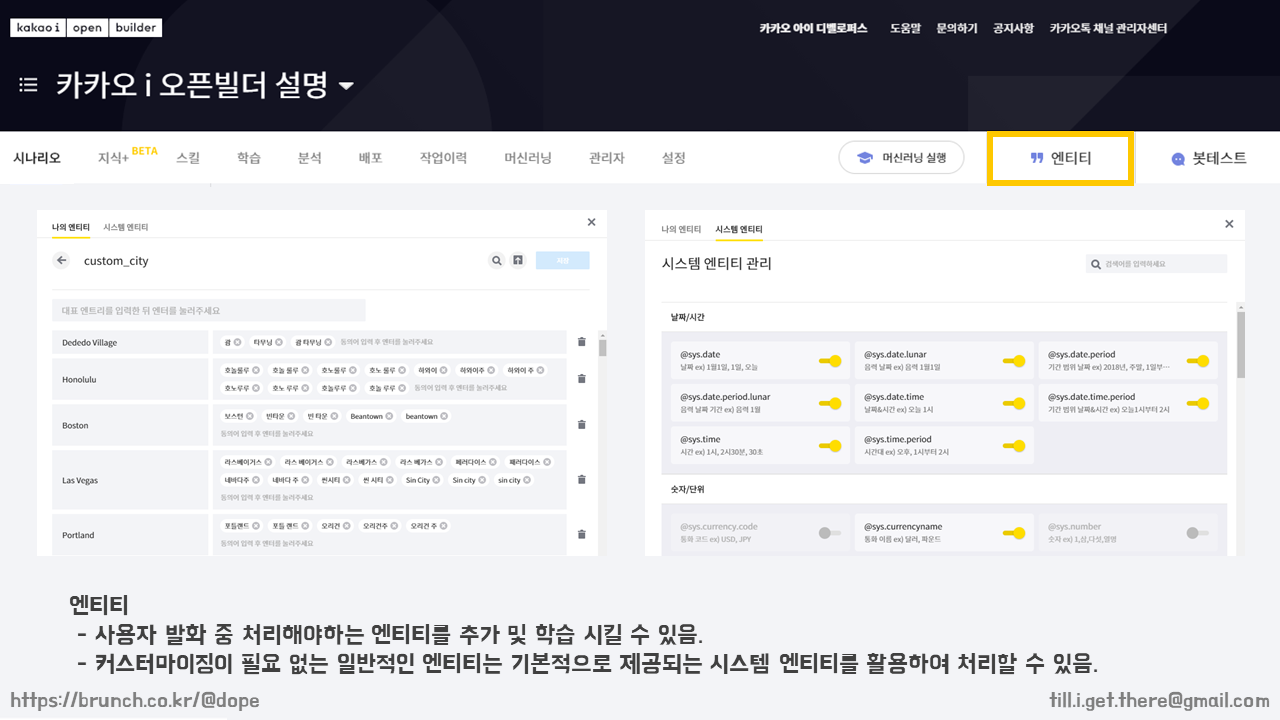Open the 엔티티 button

pyautogui.click(x=1060, y=158)
